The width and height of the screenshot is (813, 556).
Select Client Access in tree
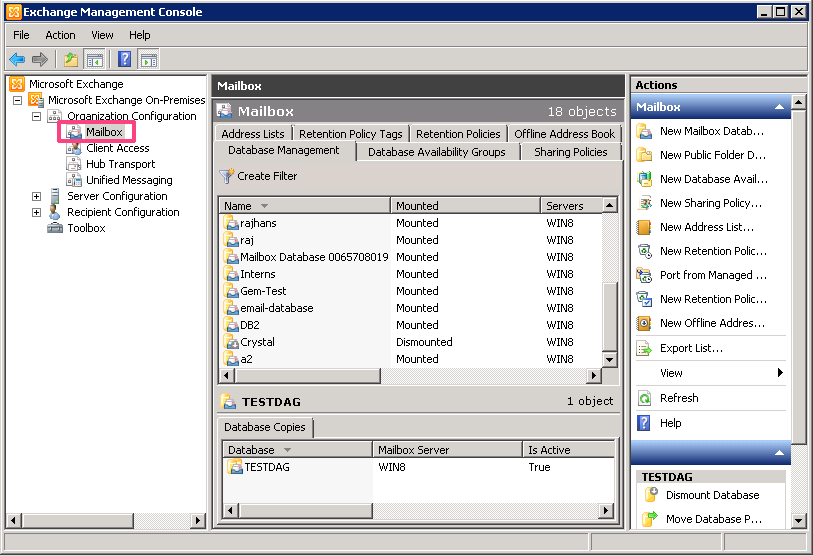[x=118, y=148]
